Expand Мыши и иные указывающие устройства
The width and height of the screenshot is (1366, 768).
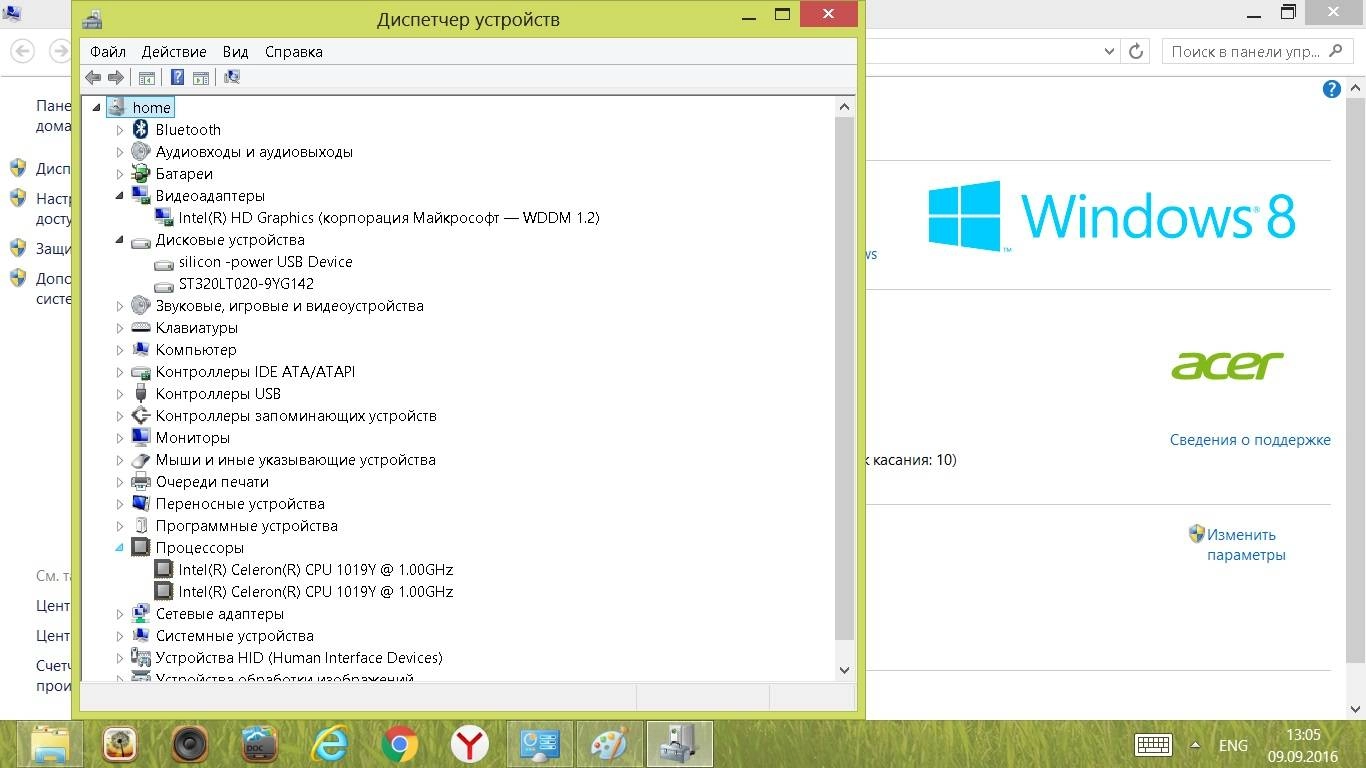[120, 460]
